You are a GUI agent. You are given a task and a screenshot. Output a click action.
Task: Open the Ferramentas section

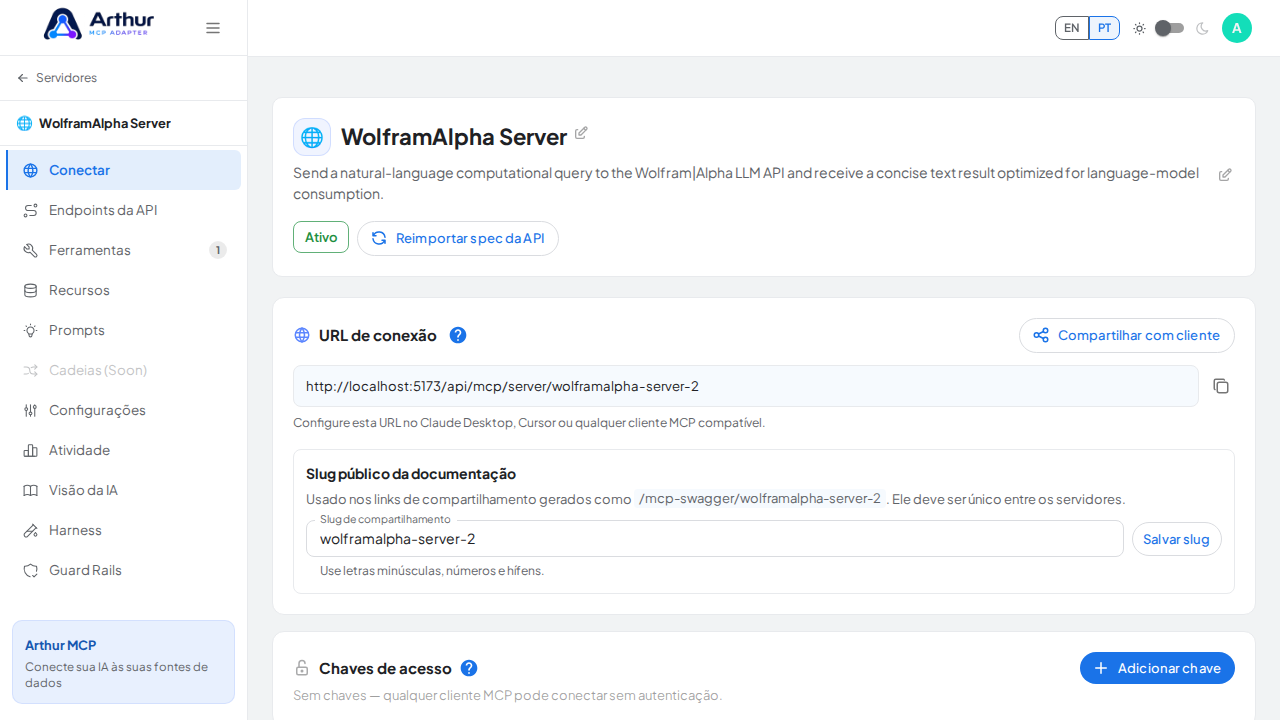click(123, 250)
